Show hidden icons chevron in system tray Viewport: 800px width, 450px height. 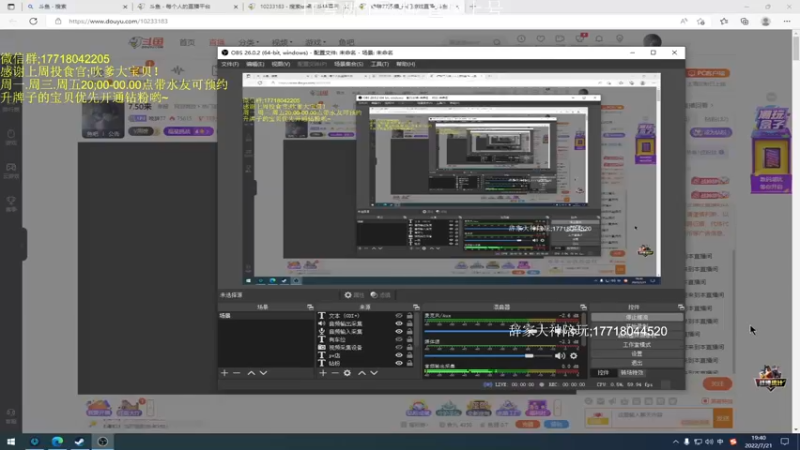pos(676,442)
